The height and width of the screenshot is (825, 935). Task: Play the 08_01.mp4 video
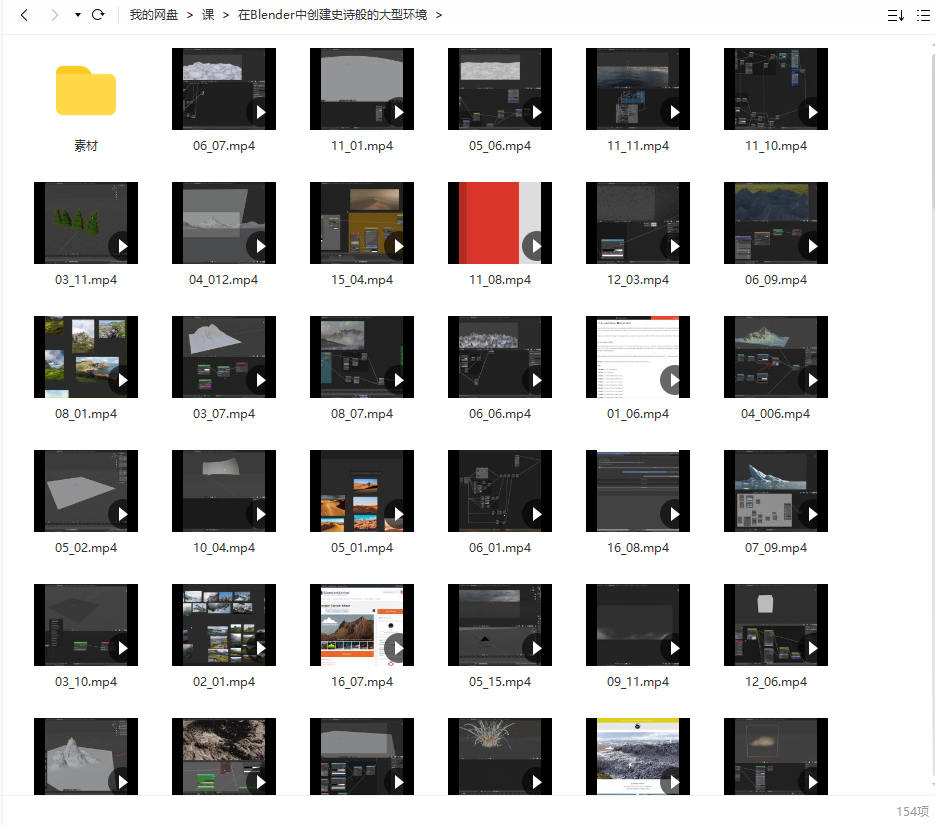(86, 357)
